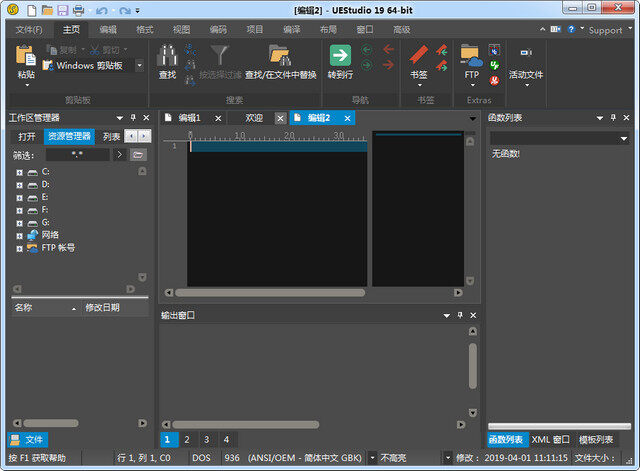Open the Bookmarks red marker icon
The image size is (640, 471).
[418, 55]
